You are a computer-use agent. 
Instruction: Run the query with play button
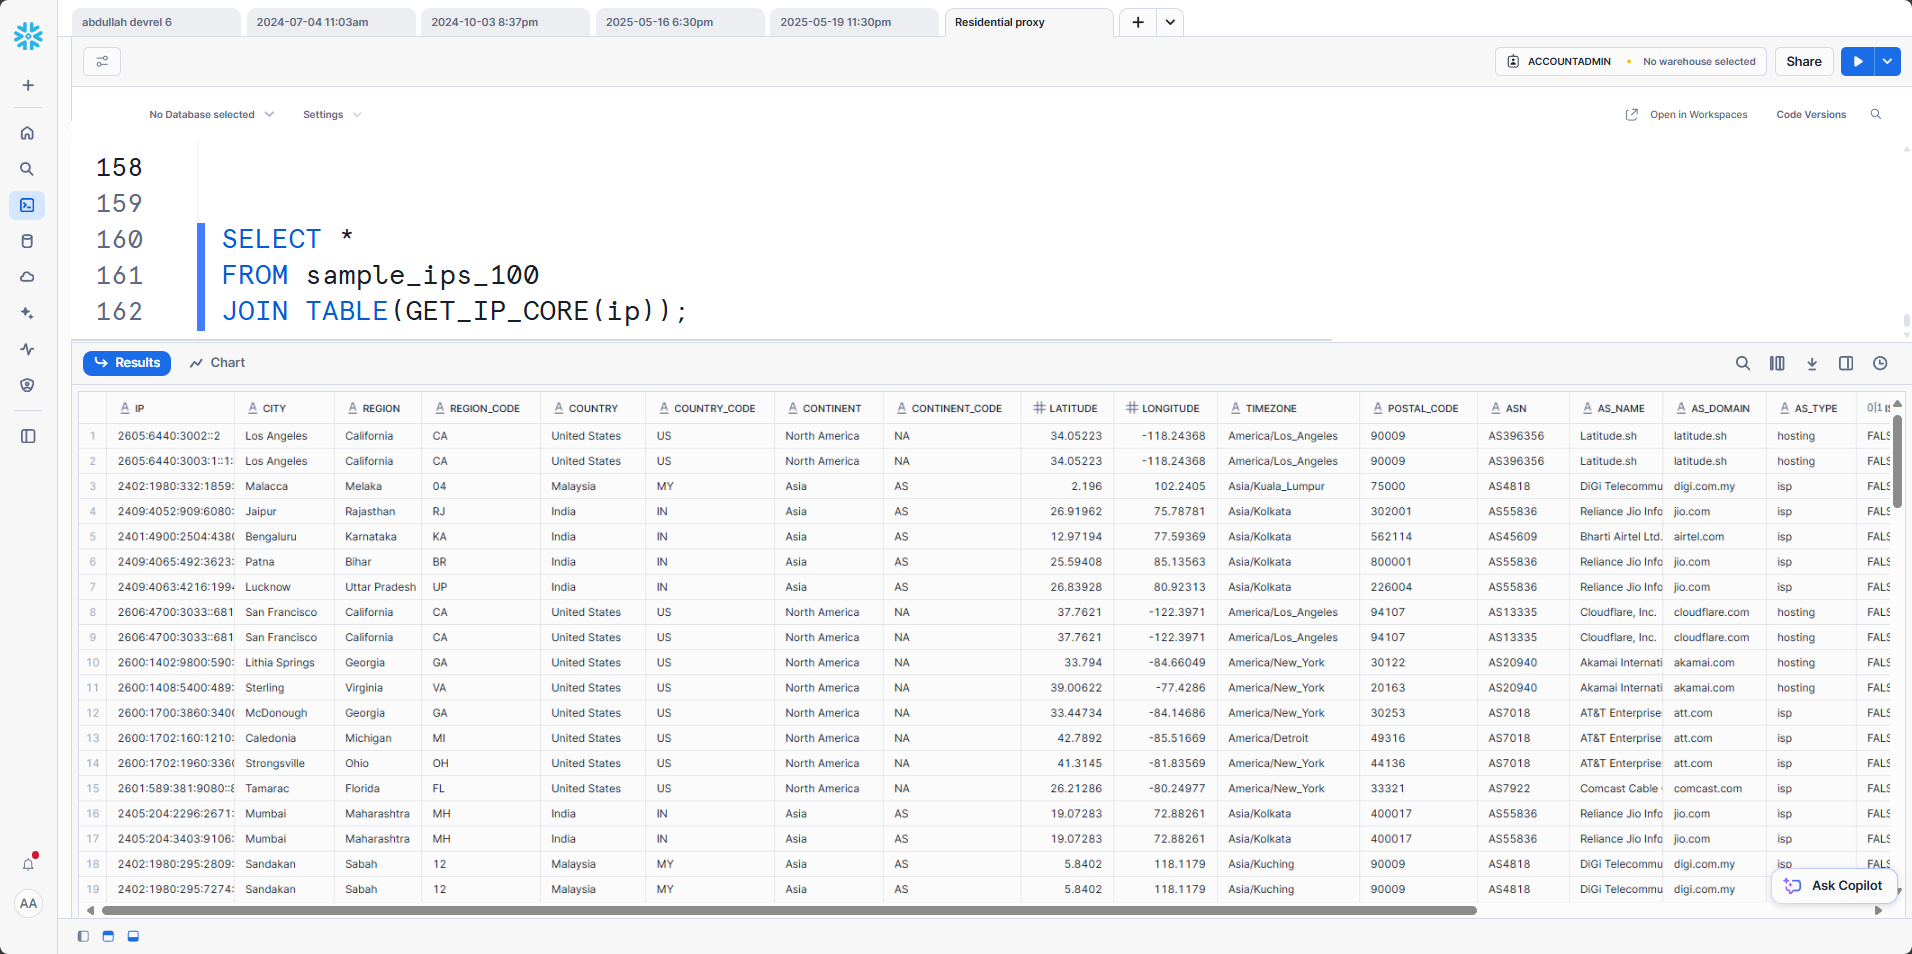1857,61
